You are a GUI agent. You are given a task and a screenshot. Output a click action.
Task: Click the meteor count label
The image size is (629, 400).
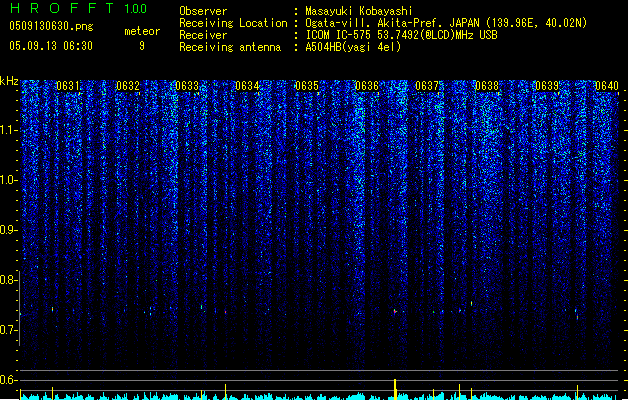[x=142, y=31]
